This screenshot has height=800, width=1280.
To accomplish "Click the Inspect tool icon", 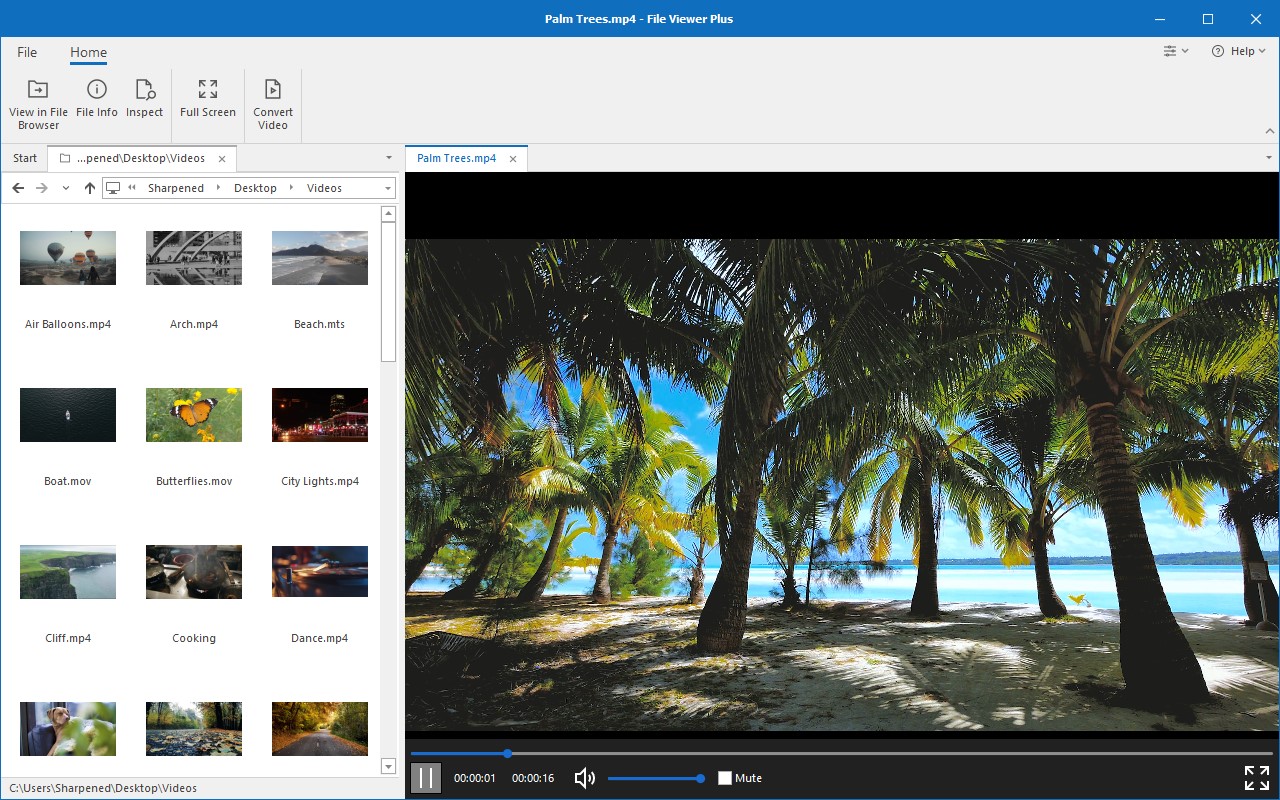I will [x=144, y=90].
